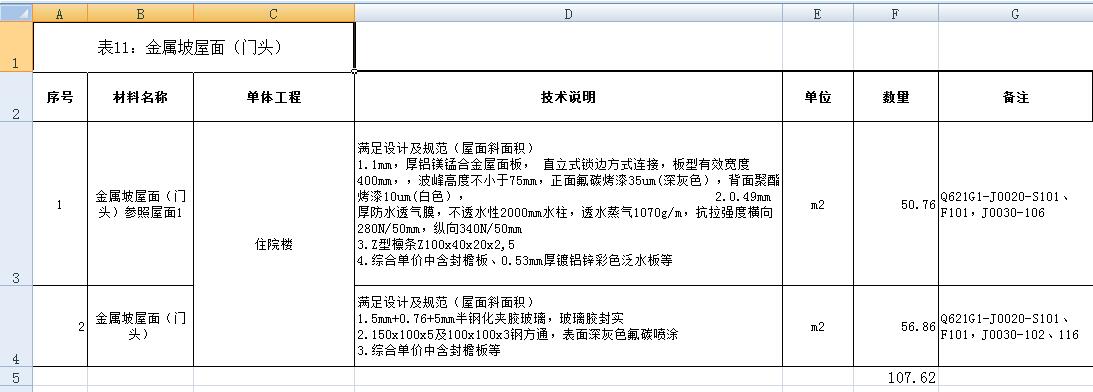Click the quantity cell 56.86
Viewport: 1093px width, 392px height.
[x=896, y=326]
